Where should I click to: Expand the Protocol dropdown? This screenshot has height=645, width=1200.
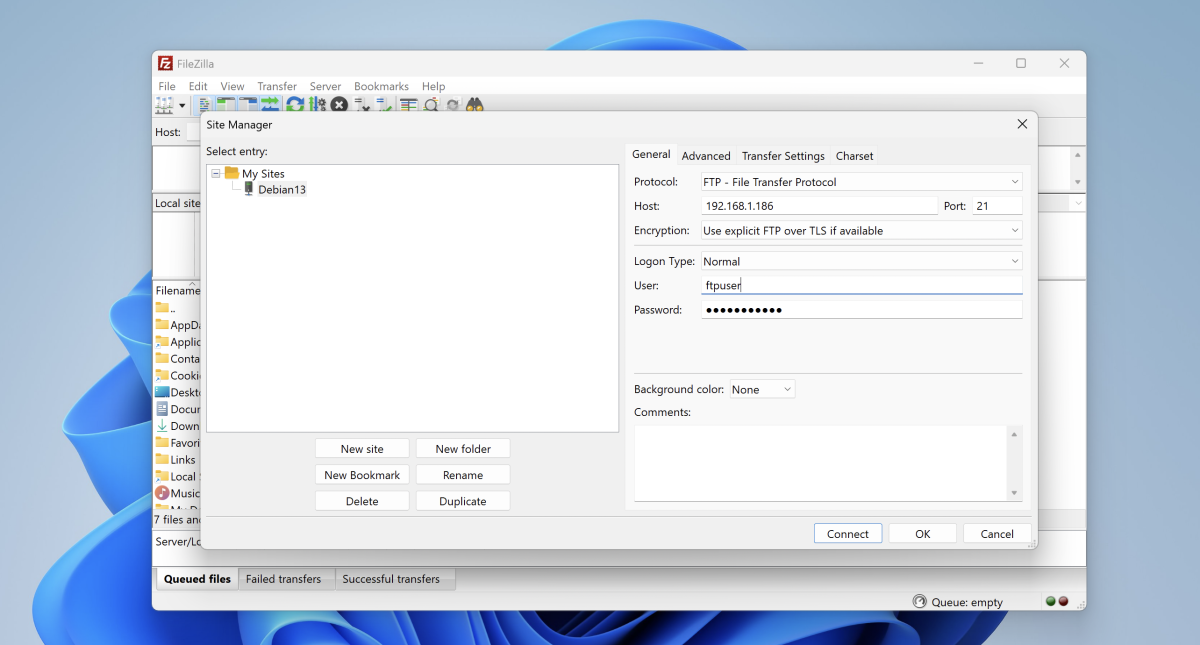[x=861, y=182]
